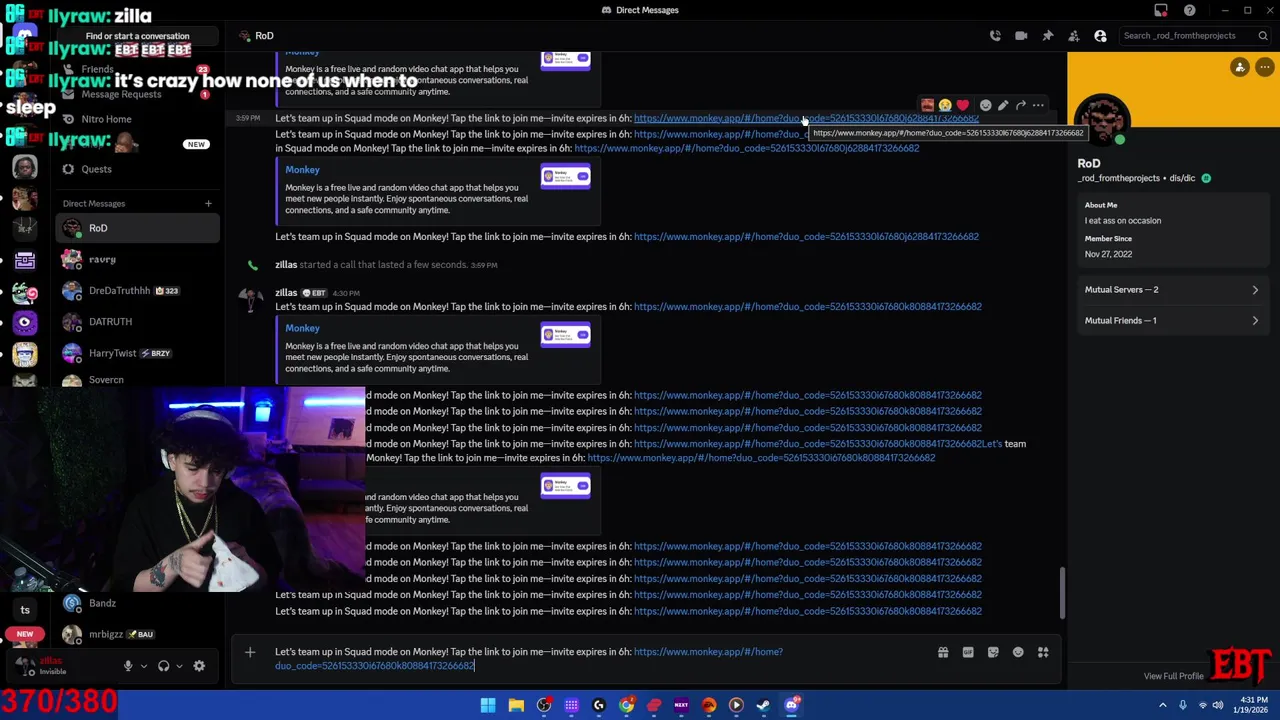Open the DreDaTruthhh conversation
The height and width of the screenshot is (720, 1280).
tap(137, 290)
